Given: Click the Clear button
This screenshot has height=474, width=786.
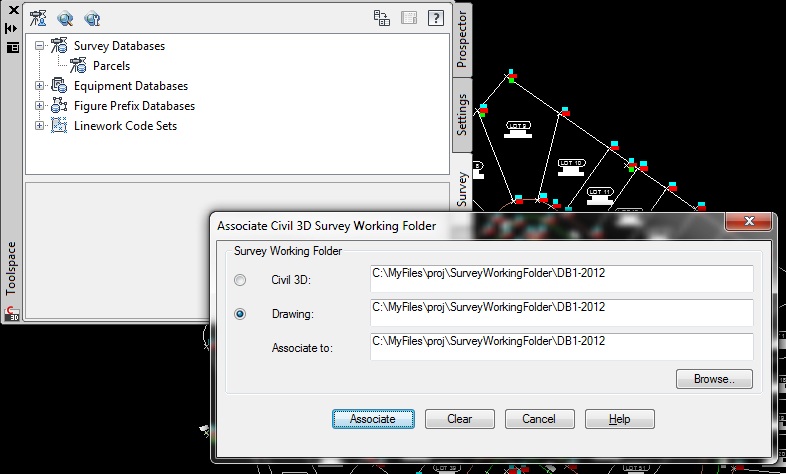Looking at the screenshot, I should 460,419.
